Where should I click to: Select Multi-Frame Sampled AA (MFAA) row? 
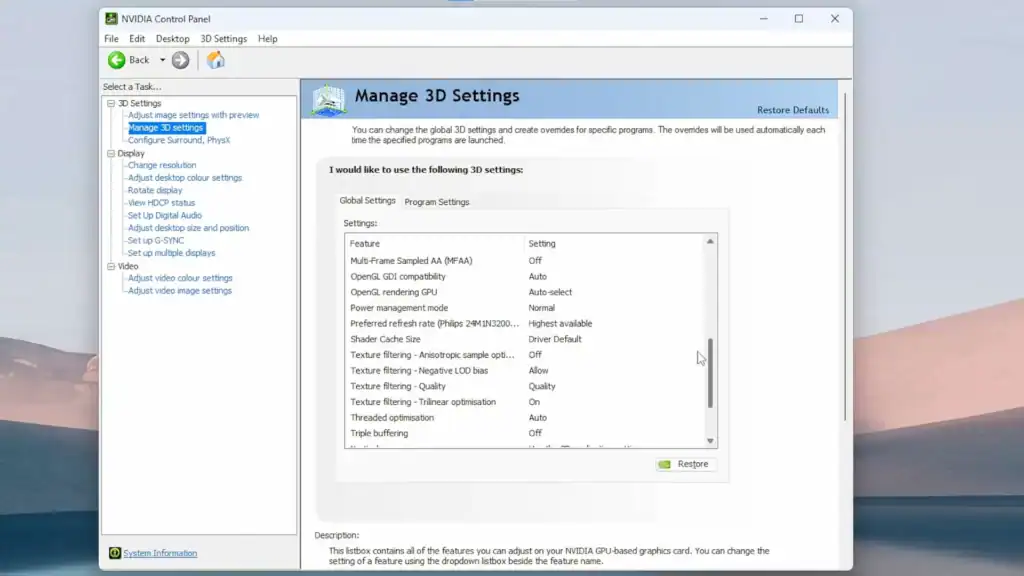[x=525, y=261]
